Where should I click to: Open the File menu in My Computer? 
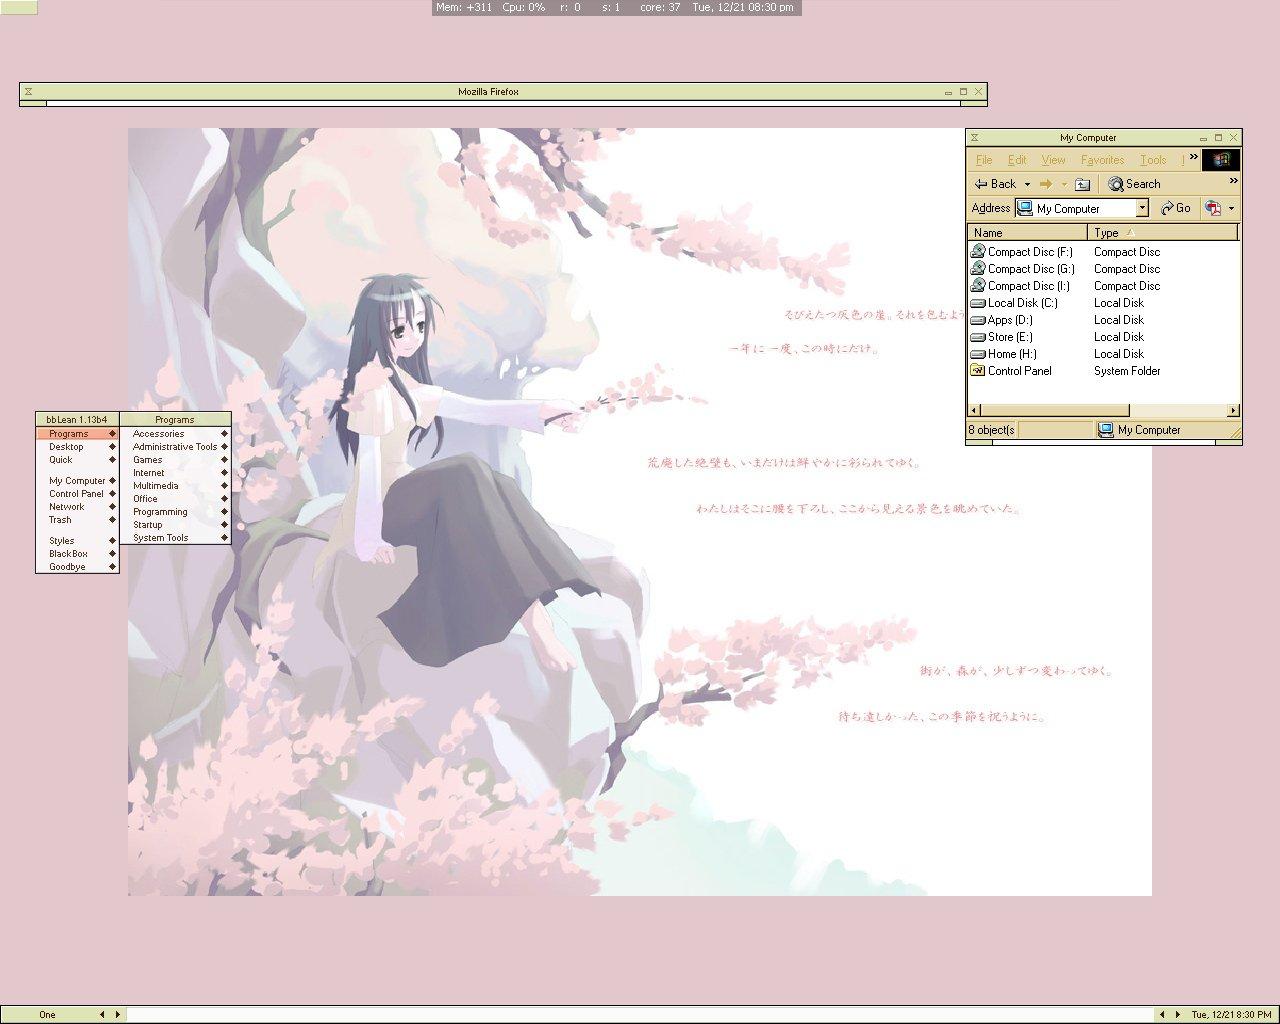pos(984,160)
